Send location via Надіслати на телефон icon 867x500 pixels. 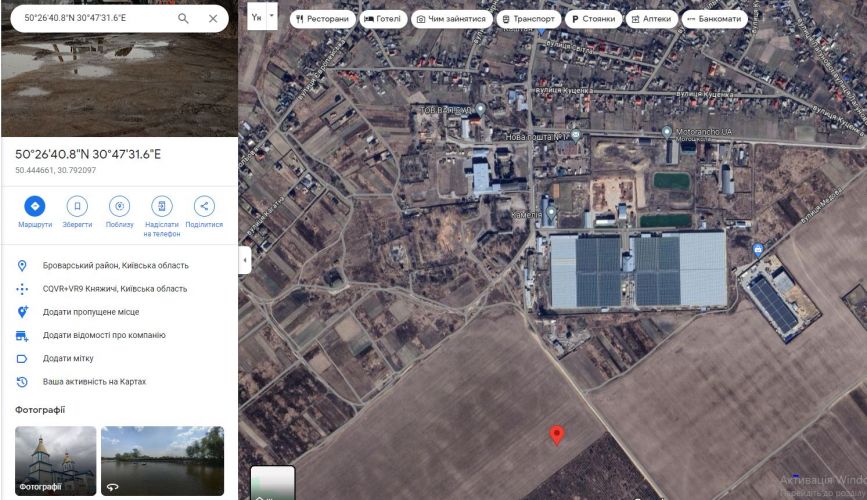(x=162, y=206)
